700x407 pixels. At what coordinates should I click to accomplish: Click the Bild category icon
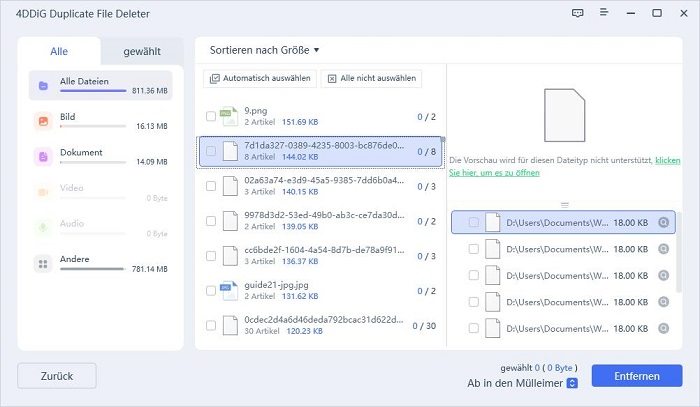point(43,120)
